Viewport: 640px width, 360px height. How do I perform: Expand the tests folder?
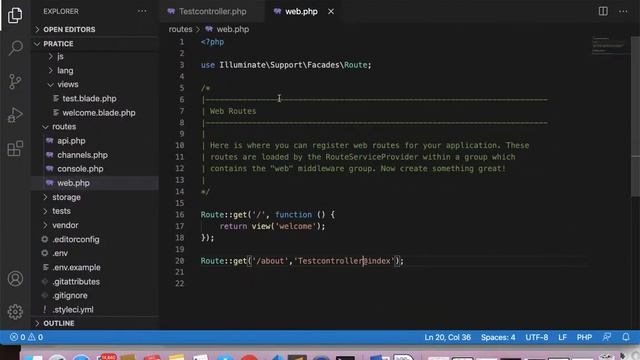point(61,211)
